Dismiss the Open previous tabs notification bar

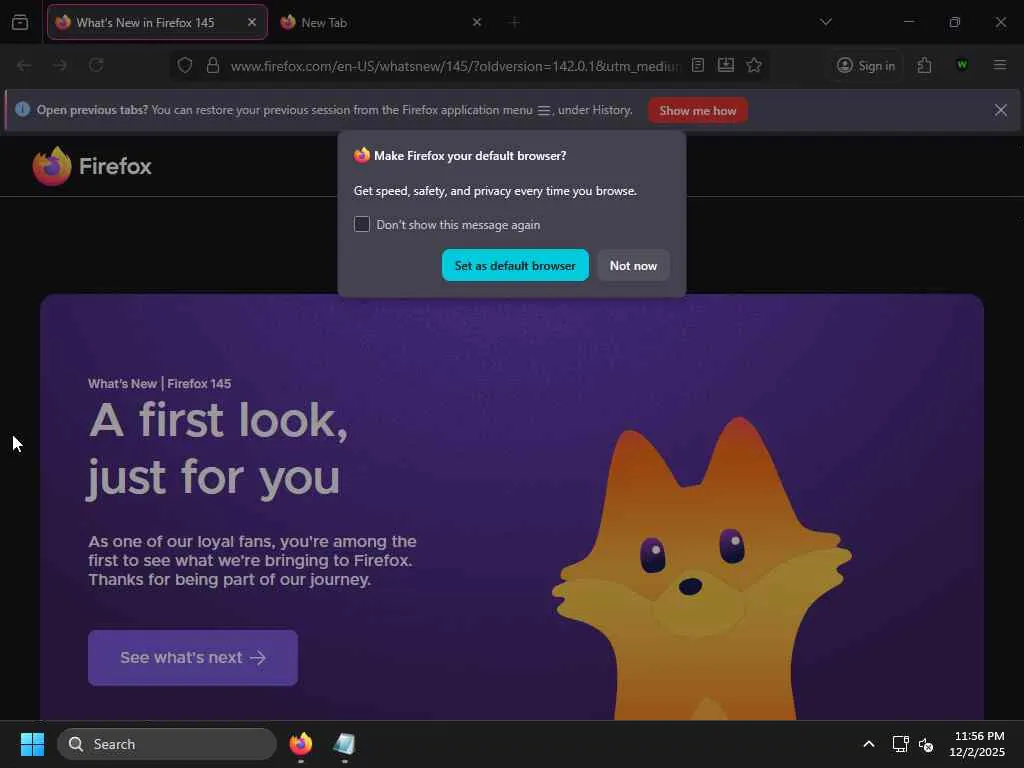pos(1000,110)
